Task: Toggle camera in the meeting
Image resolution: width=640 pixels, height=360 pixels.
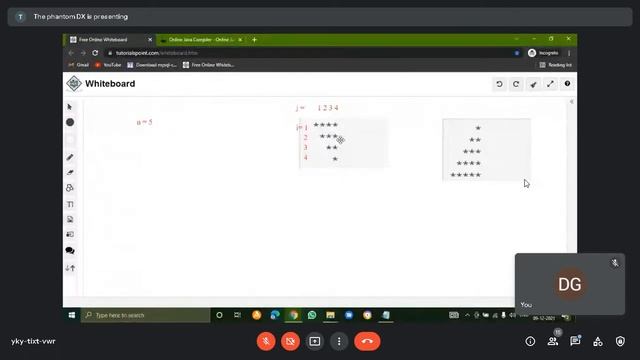Action: 290,341
